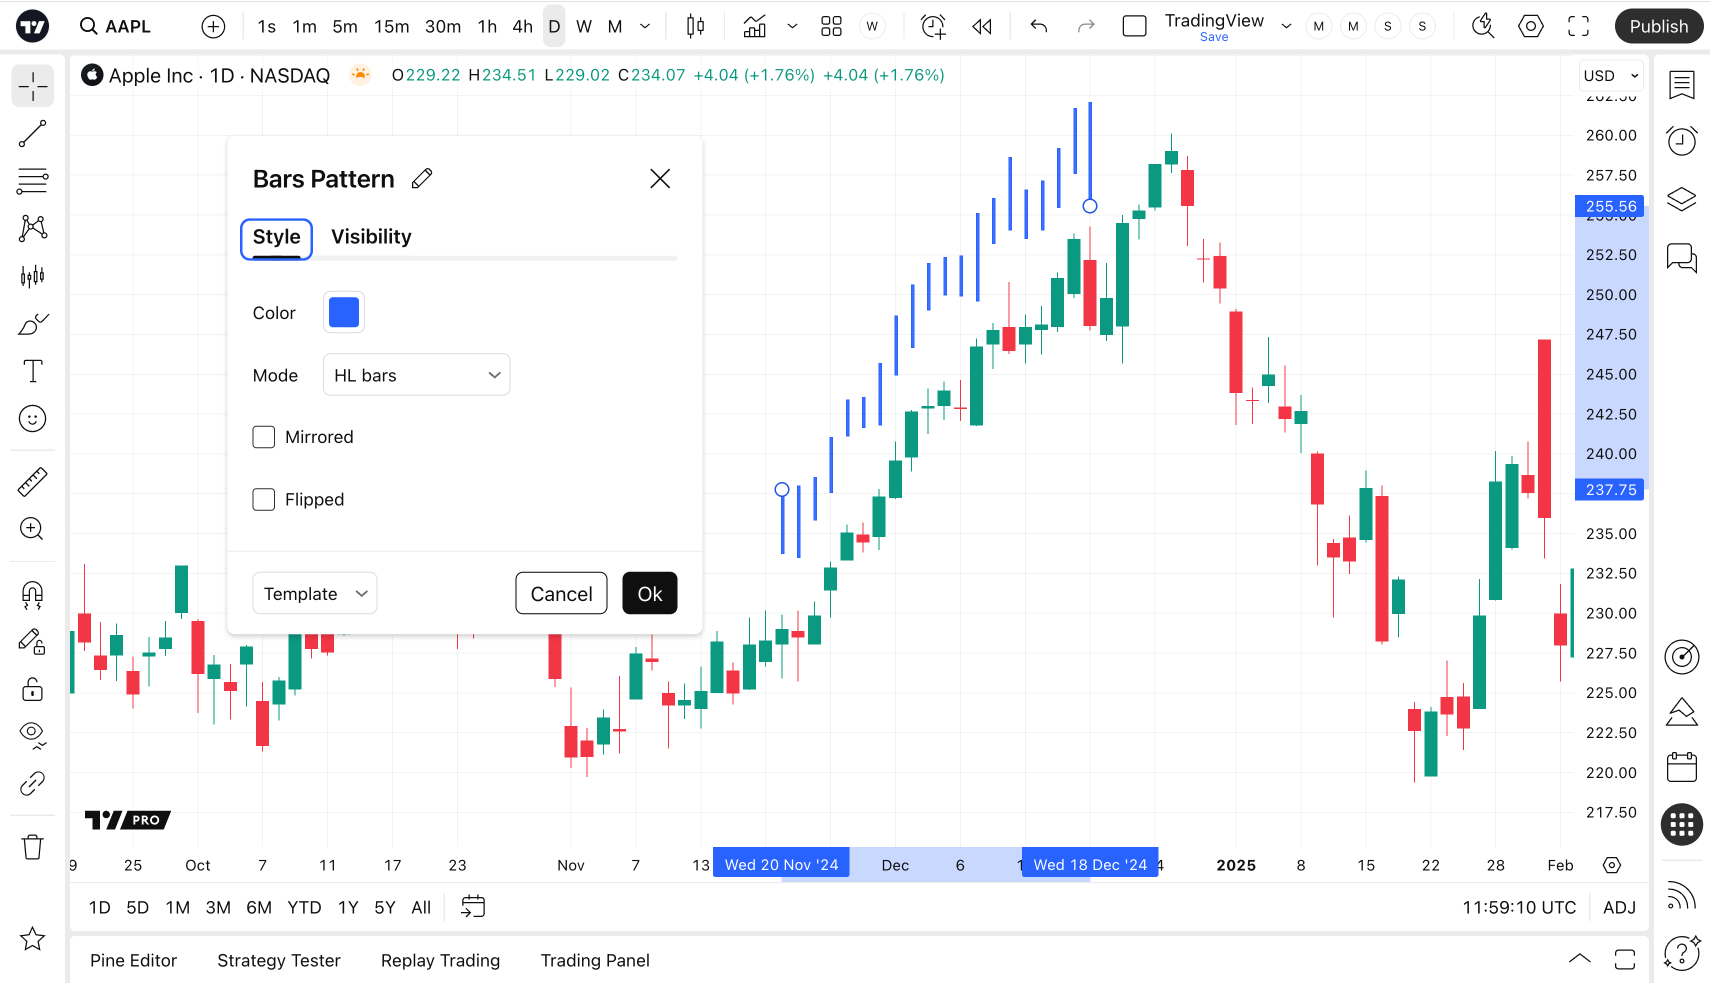Open the layout setup grid
Screen dimensions: 1711x983
[831, 26]
